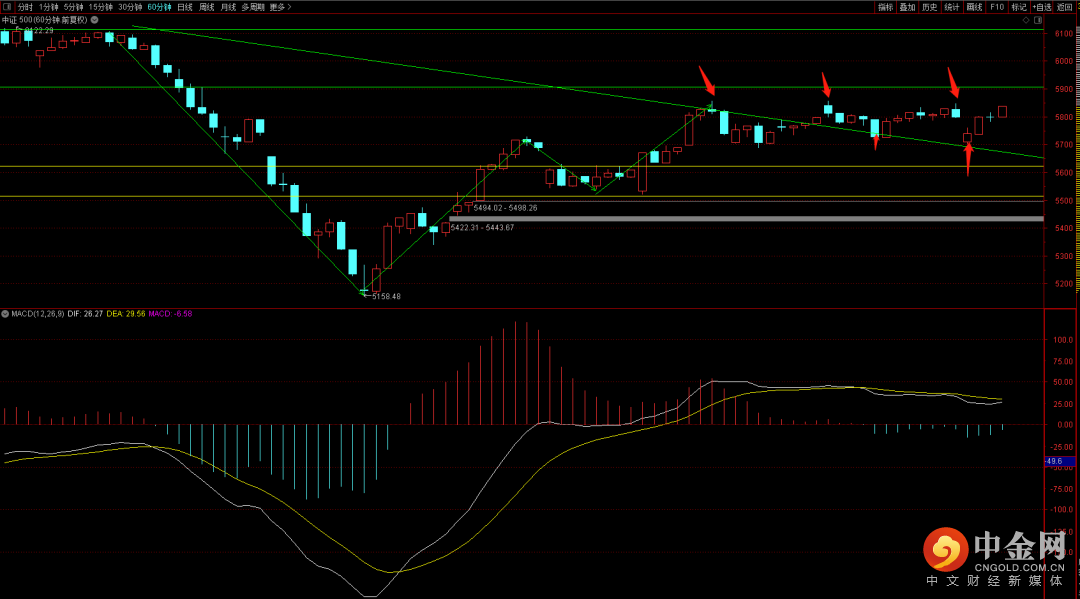The height and width of the screenshot is (599, 1080).
Task: Click the 5158.48 low price label
Action: click(386, 297)
